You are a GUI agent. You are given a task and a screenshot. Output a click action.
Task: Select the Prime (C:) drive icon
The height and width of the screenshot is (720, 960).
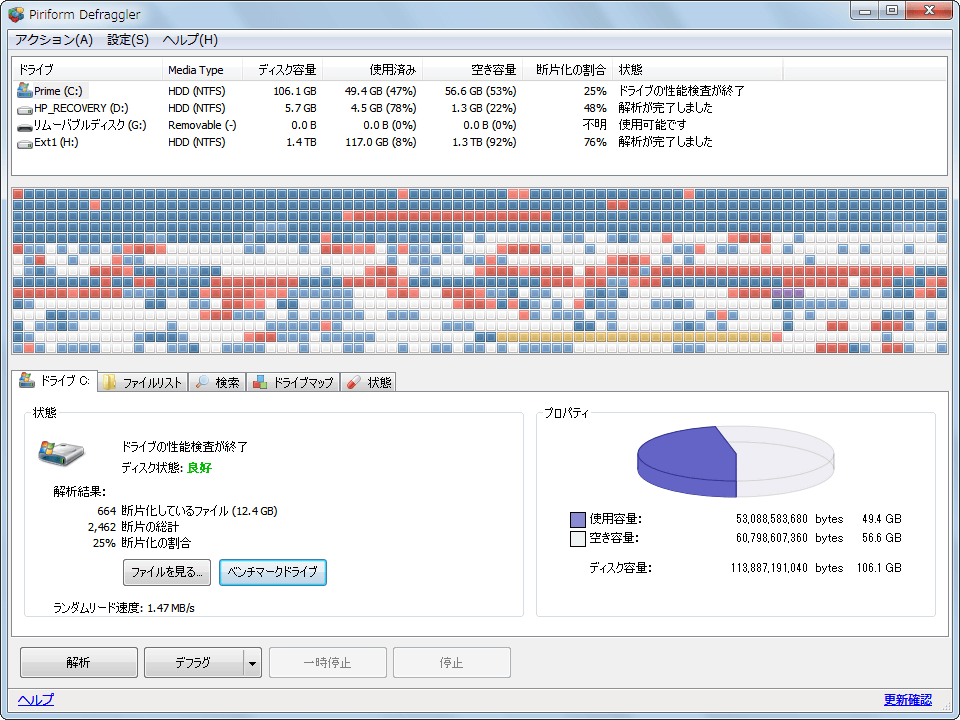[24, 90]
